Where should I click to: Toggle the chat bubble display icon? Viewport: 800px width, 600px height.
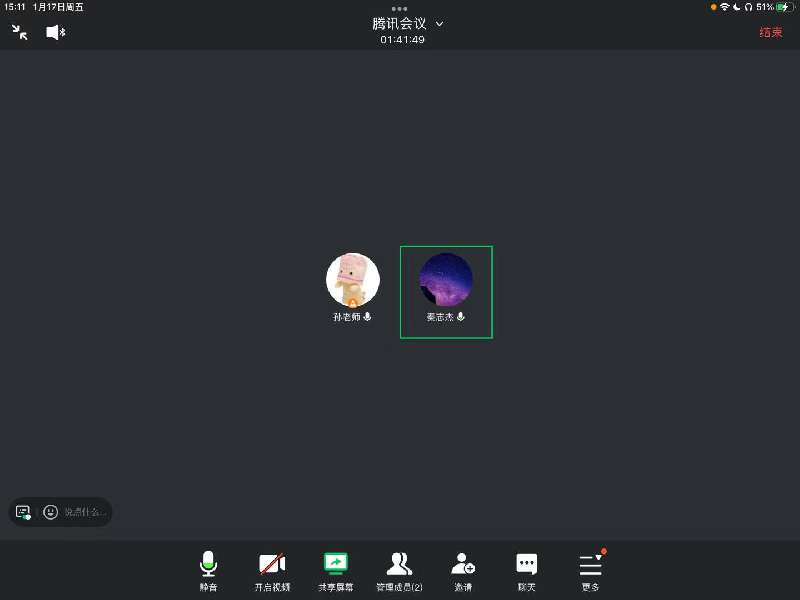(x=23, y=512)
